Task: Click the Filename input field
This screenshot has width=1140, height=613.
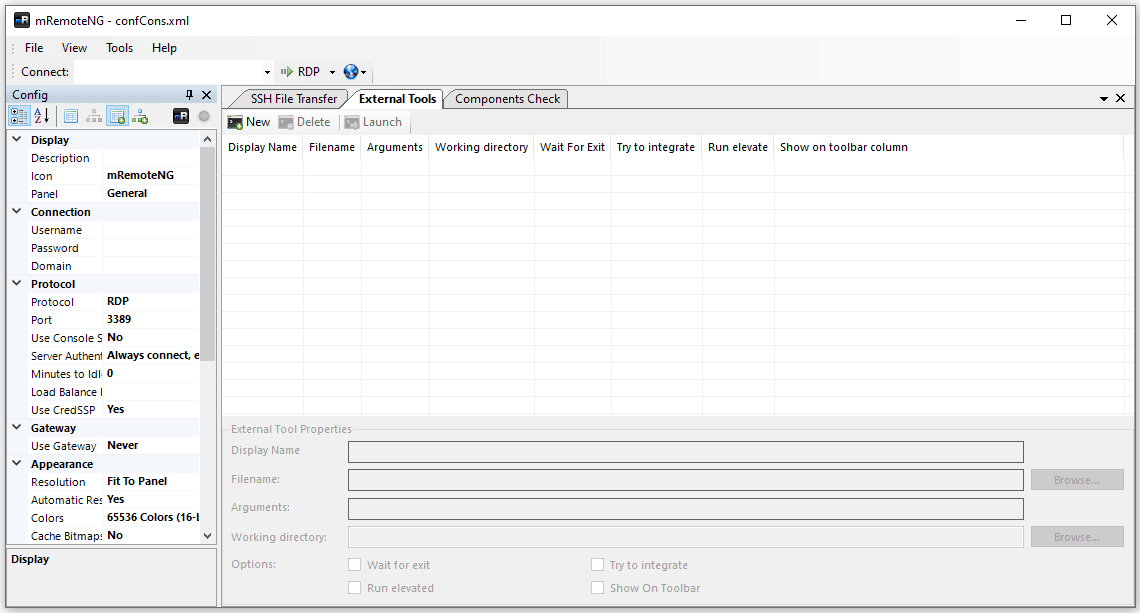Action: tap(686, 480)
